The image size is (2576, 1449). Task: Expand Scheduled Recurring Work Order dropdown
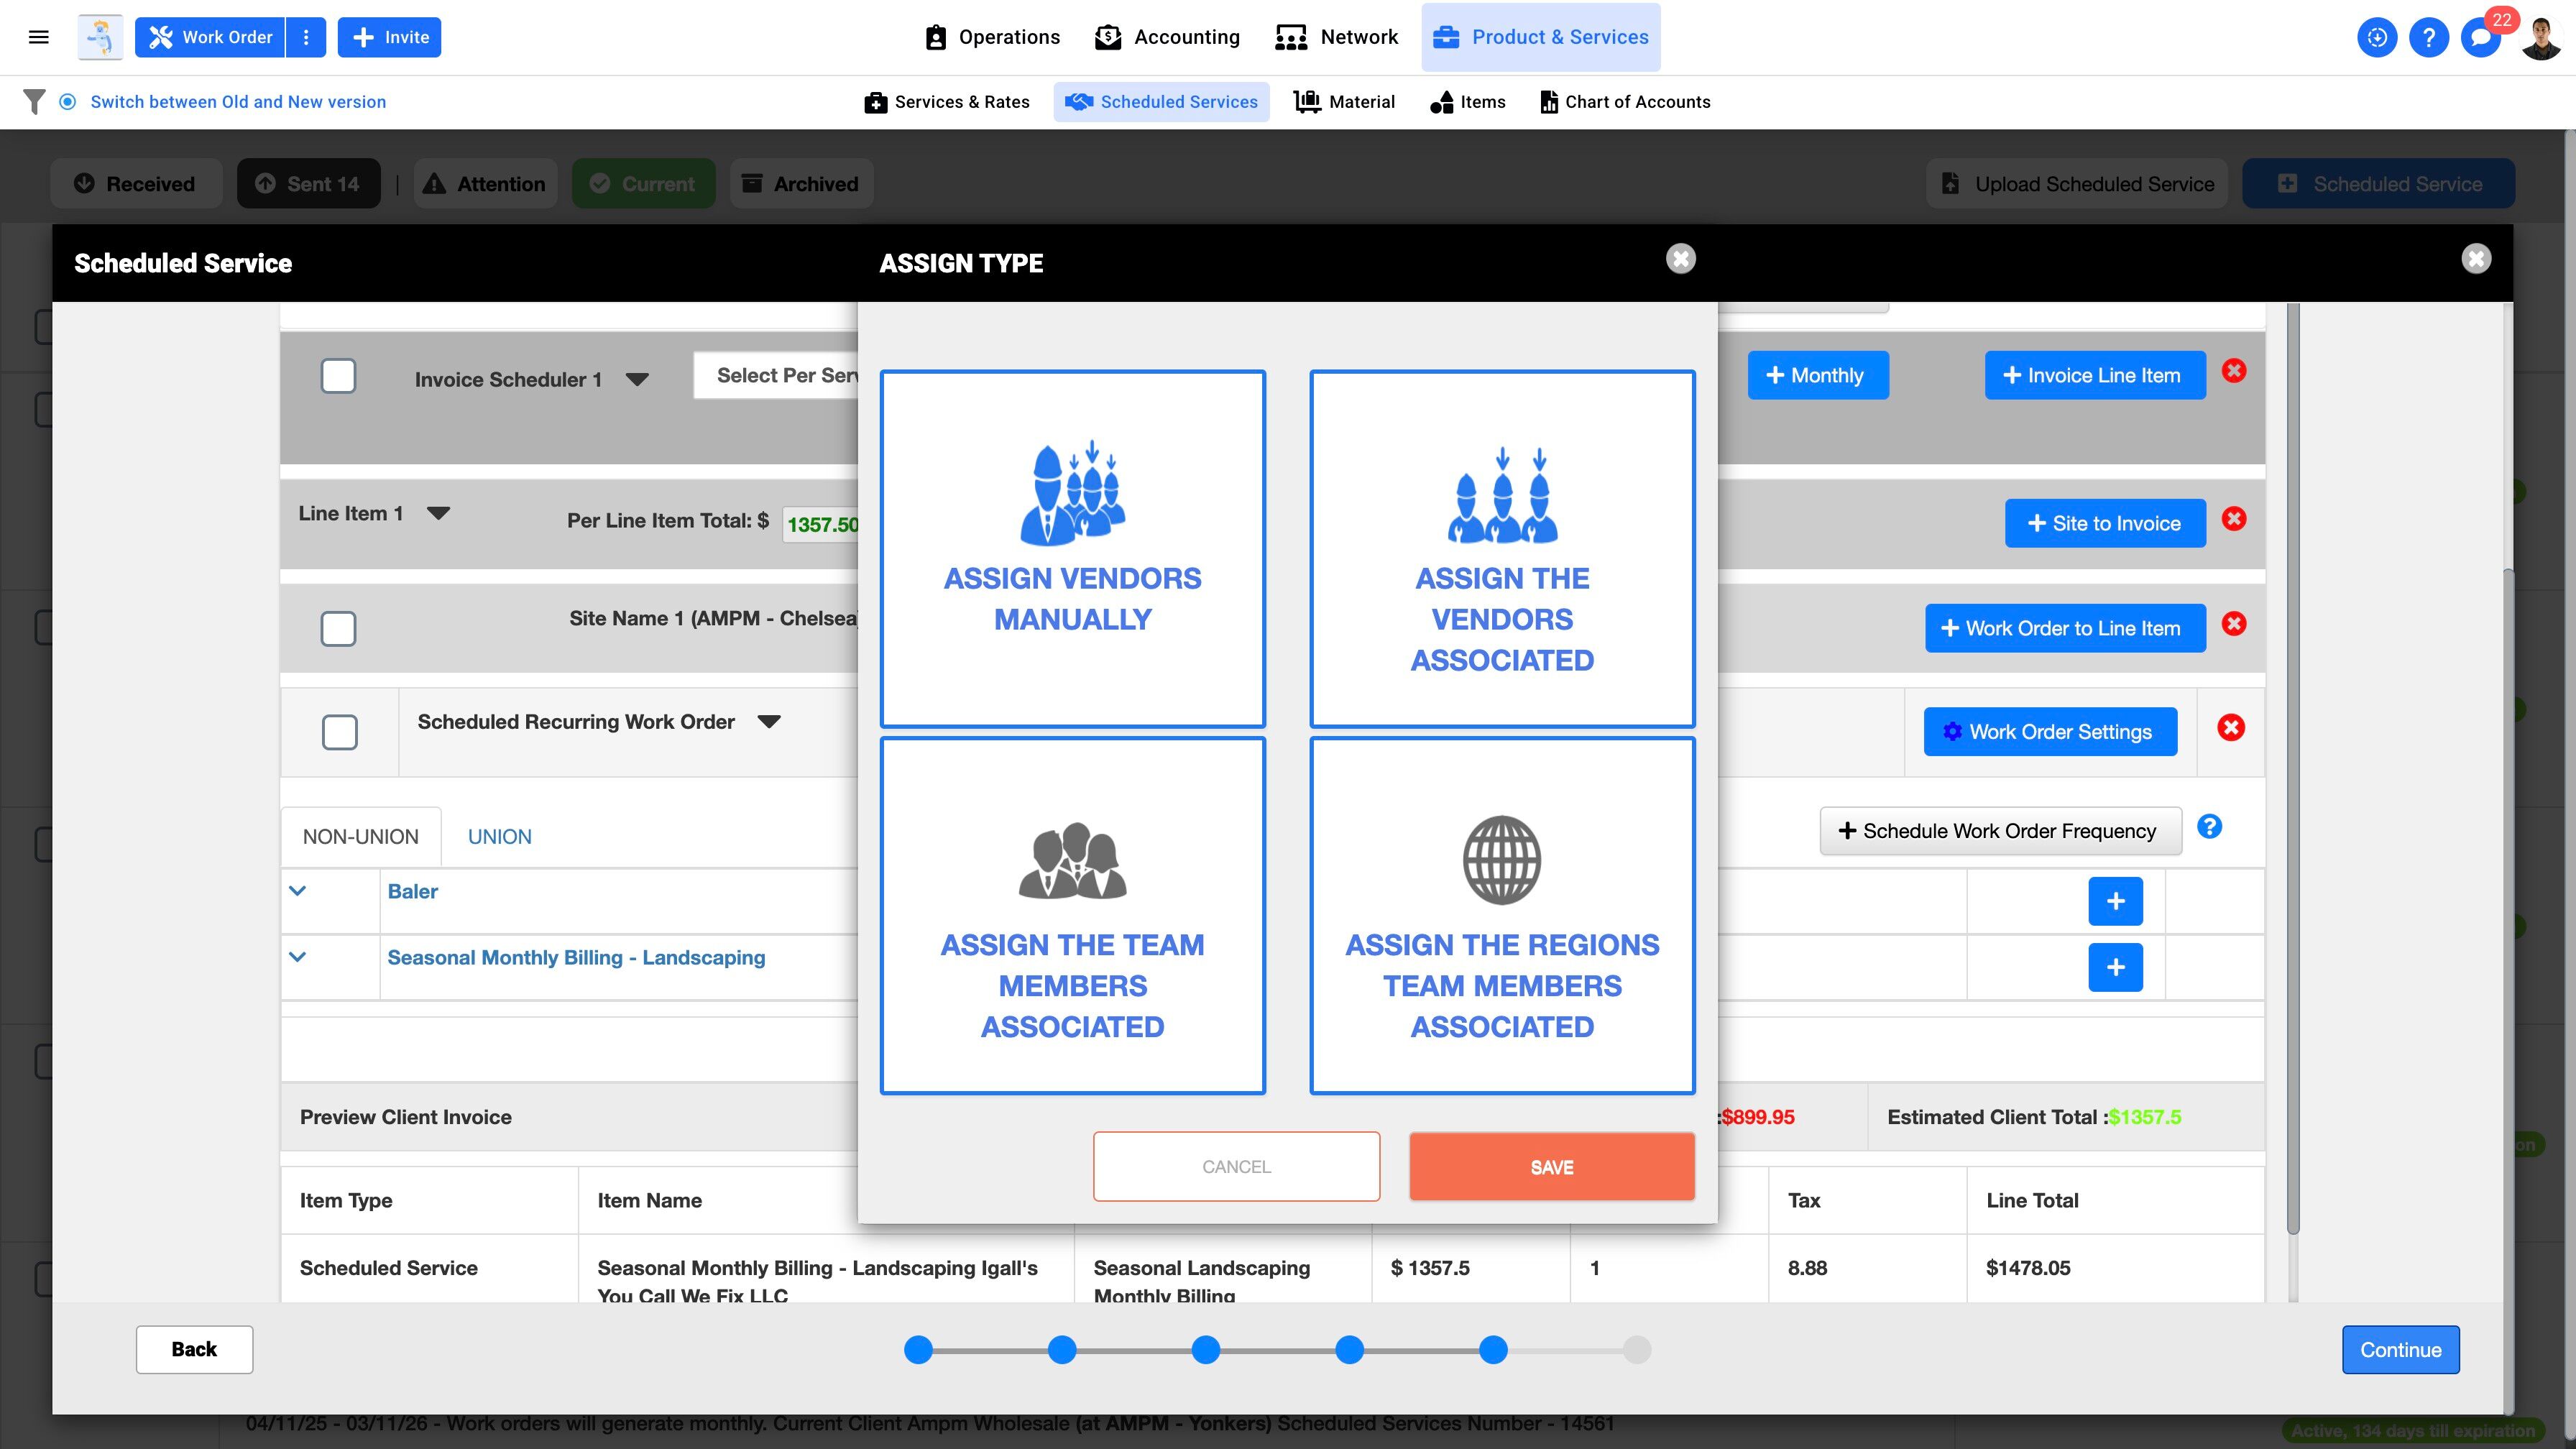pyautogui.click(x=768, y=722)
